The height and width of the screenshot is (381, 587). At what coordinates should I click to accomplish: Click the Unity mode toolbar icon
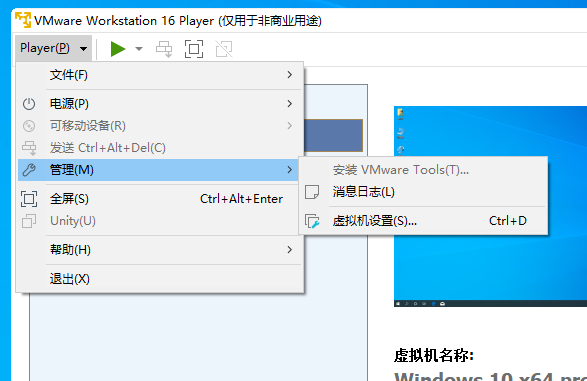(x=224, y=49)
